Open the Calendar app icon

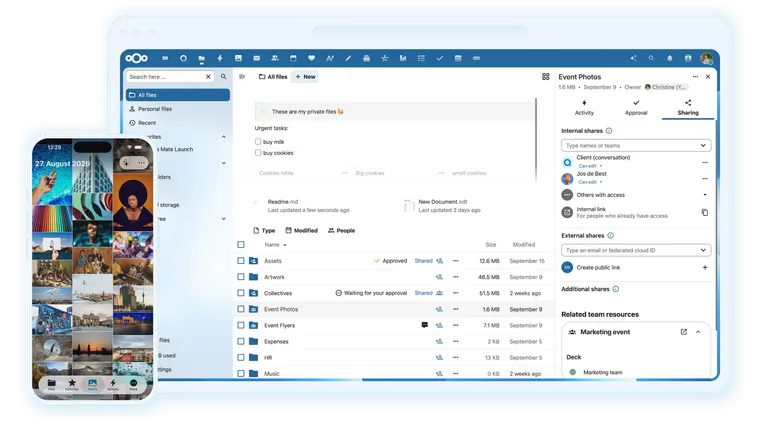click(293, 58)
